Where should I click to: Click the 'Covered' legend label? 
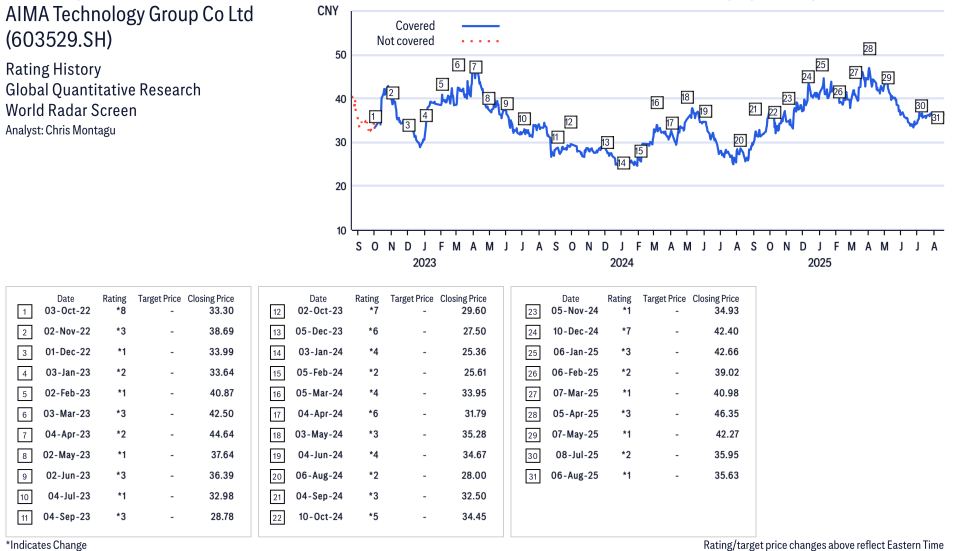[x=415, y=26]
